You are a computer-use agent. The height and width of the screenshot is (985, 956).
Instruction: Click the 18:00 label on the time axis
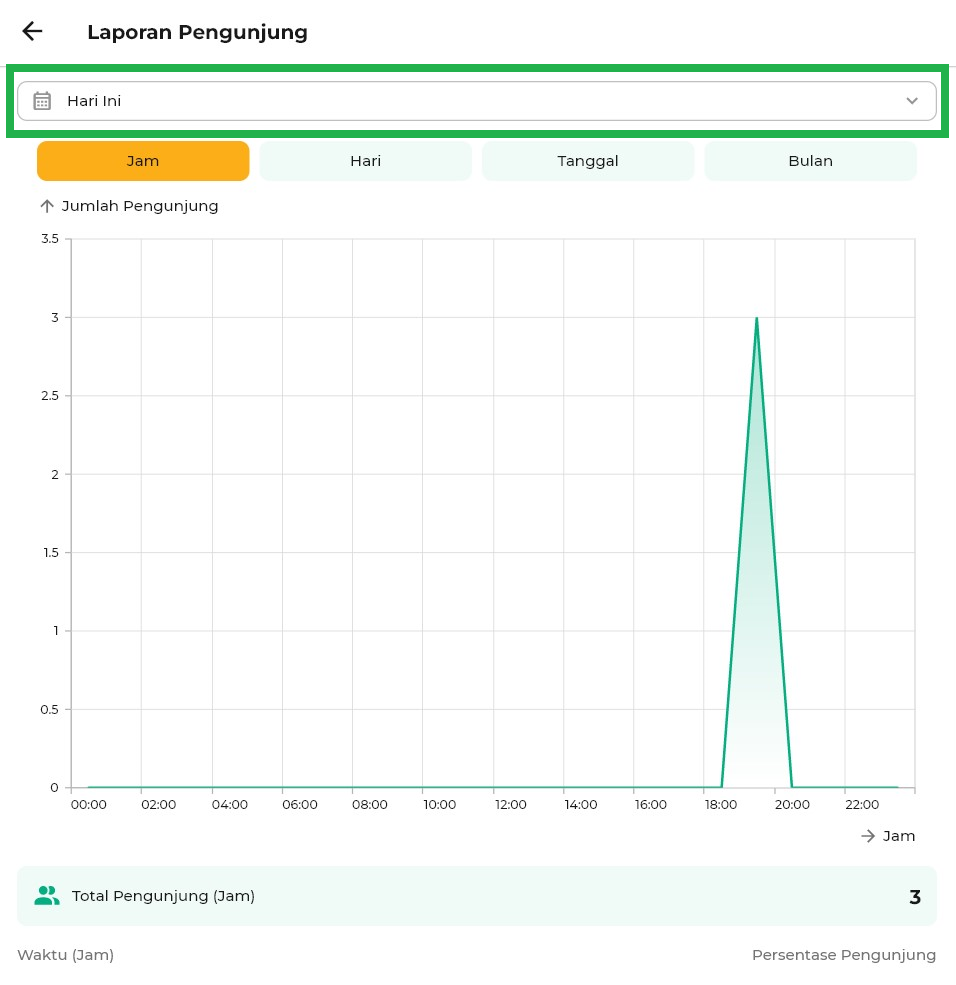coord(721,805)
